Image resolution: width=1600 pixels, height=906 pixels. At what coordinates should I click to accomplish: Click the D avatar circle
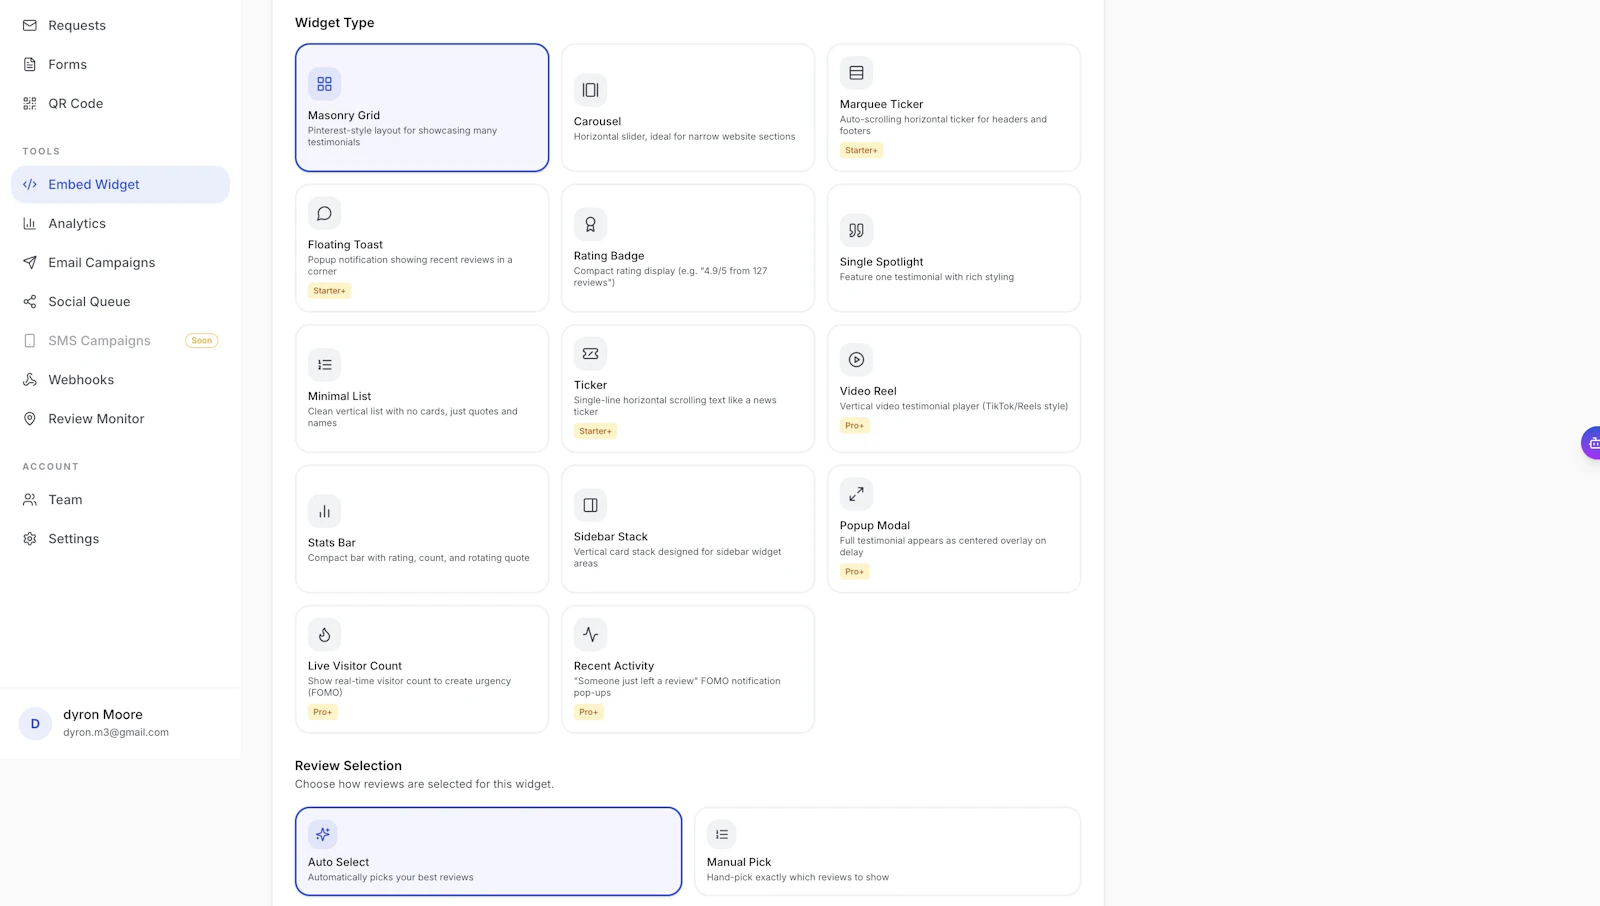pos(35,723)
